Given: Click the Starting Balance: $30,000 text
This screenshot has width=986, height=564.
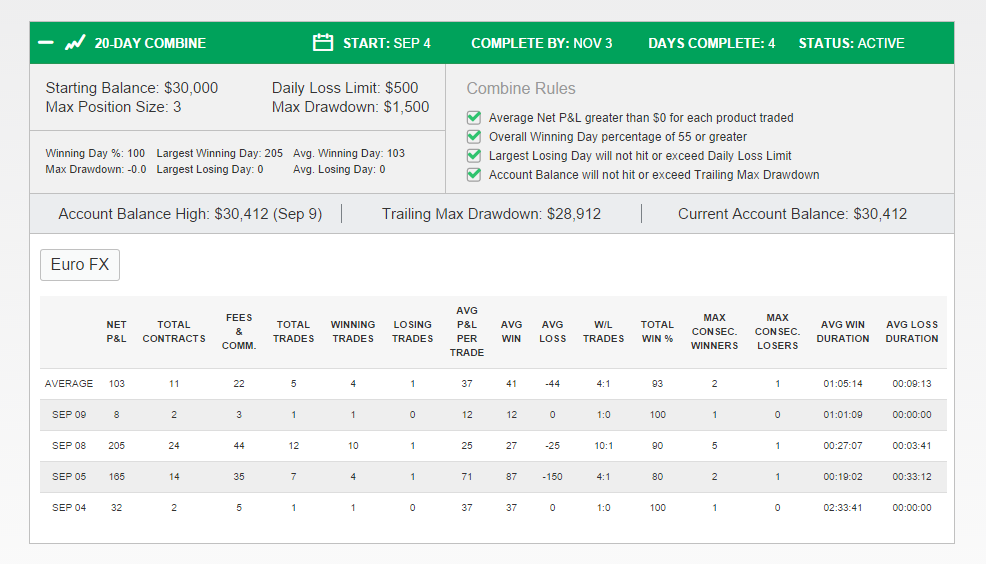Looking at the screenshot, I should [x=131, y=88].
